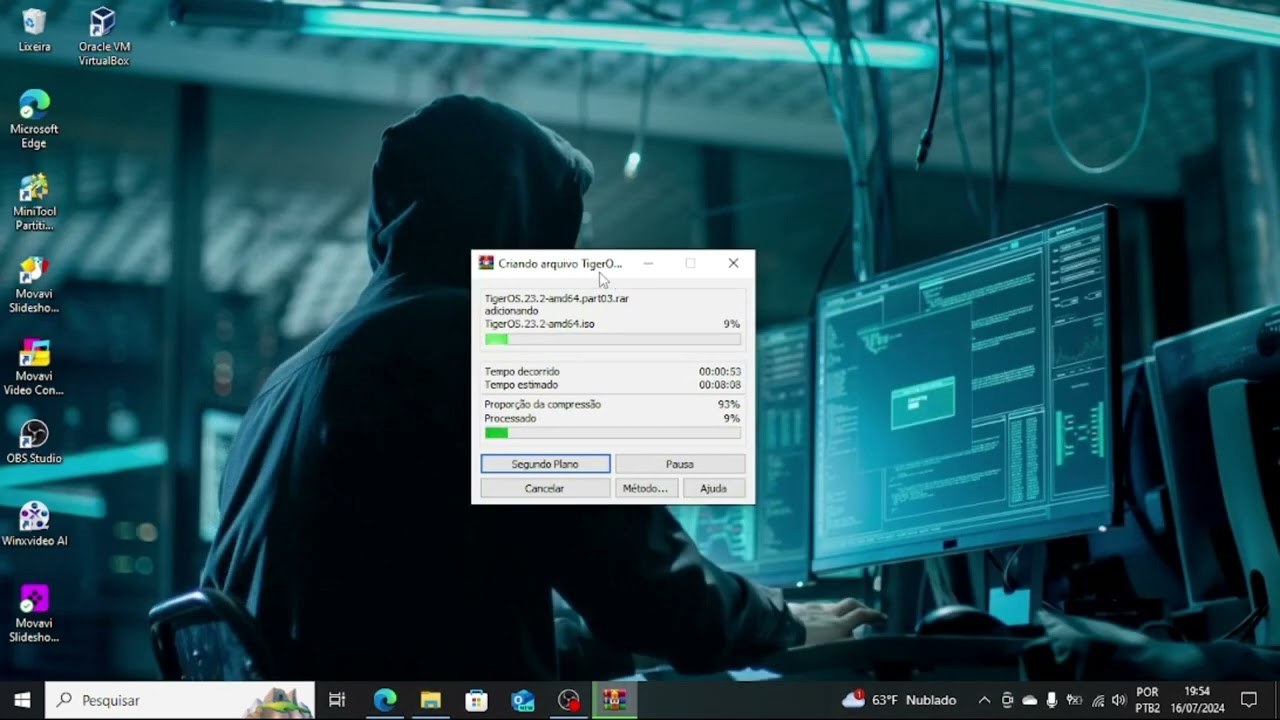
Task: Open Microsoft Store from the taskbar
Action: tap(477, 700)
